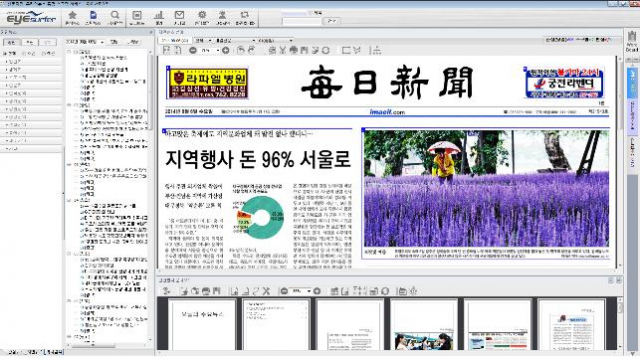This screenshot has height=360, width=640.
Task: Select the second tab in the left category panel
Action: click(x=30, y=42)
